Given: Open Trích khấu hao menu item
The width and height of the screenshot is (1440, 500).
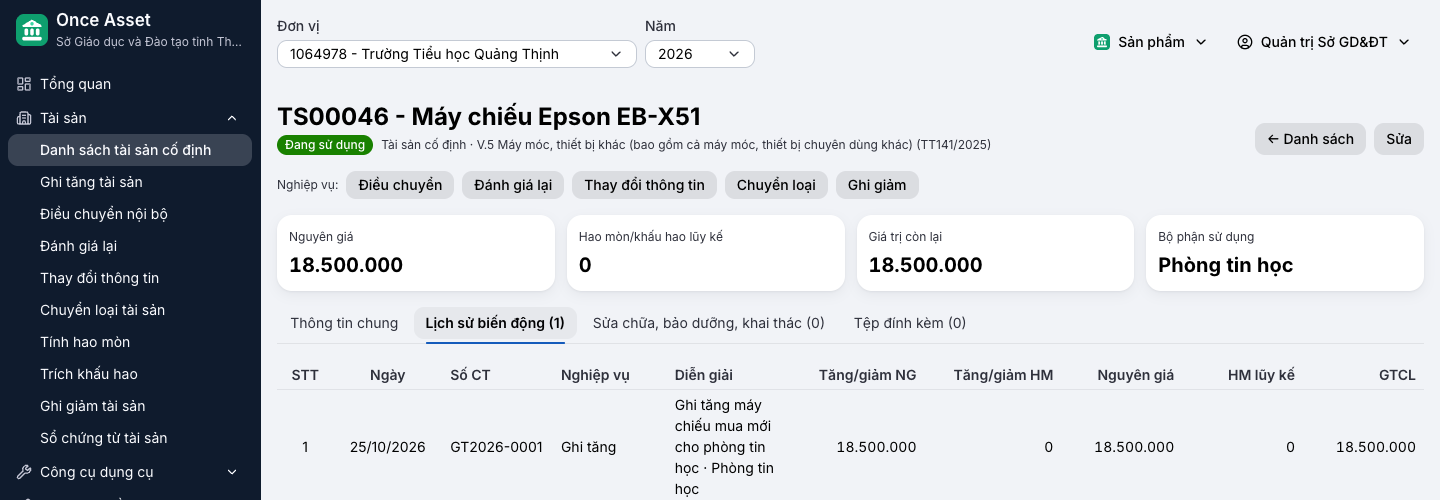Looking at the screenshot, I should (x=130, y=374).
